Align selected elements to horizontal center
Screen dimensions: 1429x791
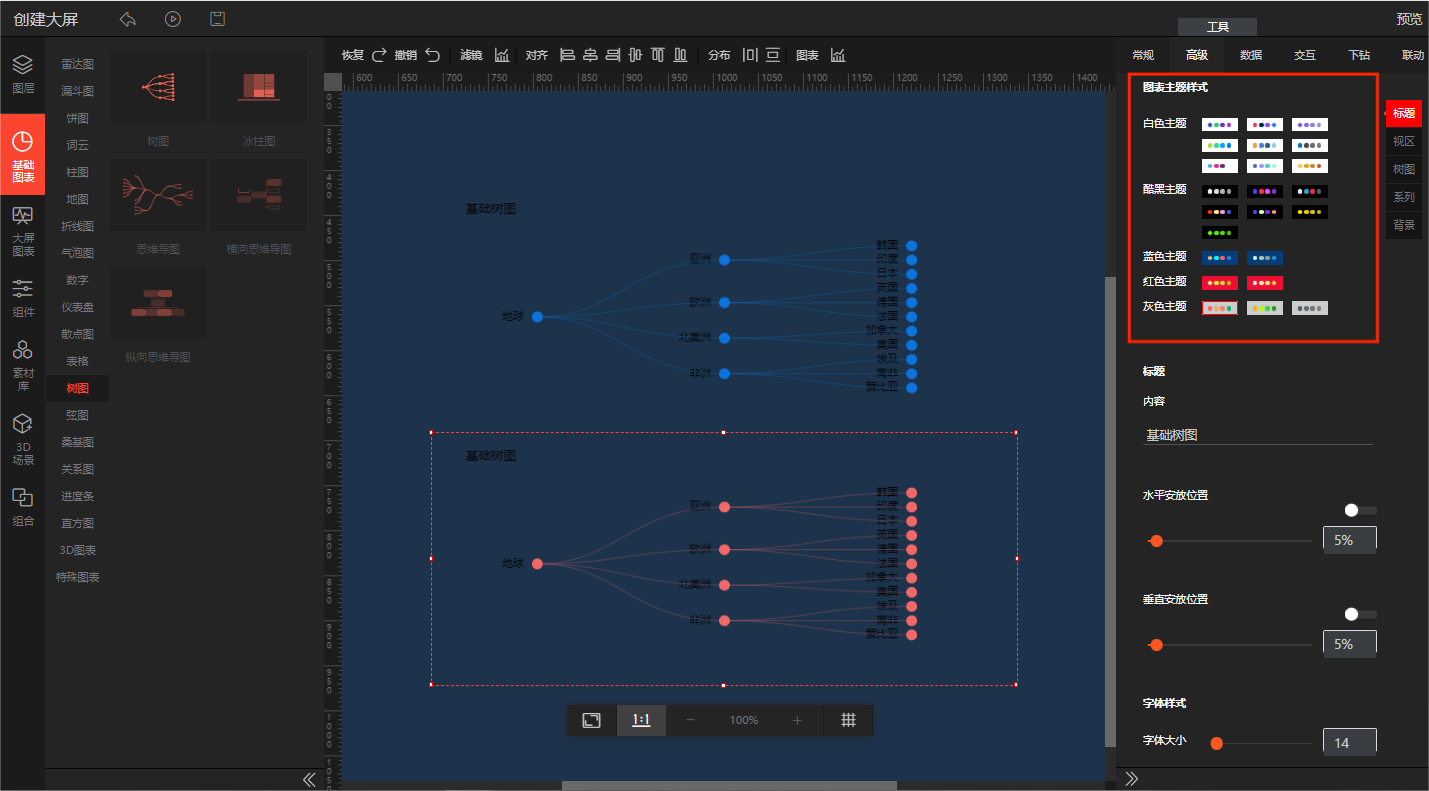(590, 55)
